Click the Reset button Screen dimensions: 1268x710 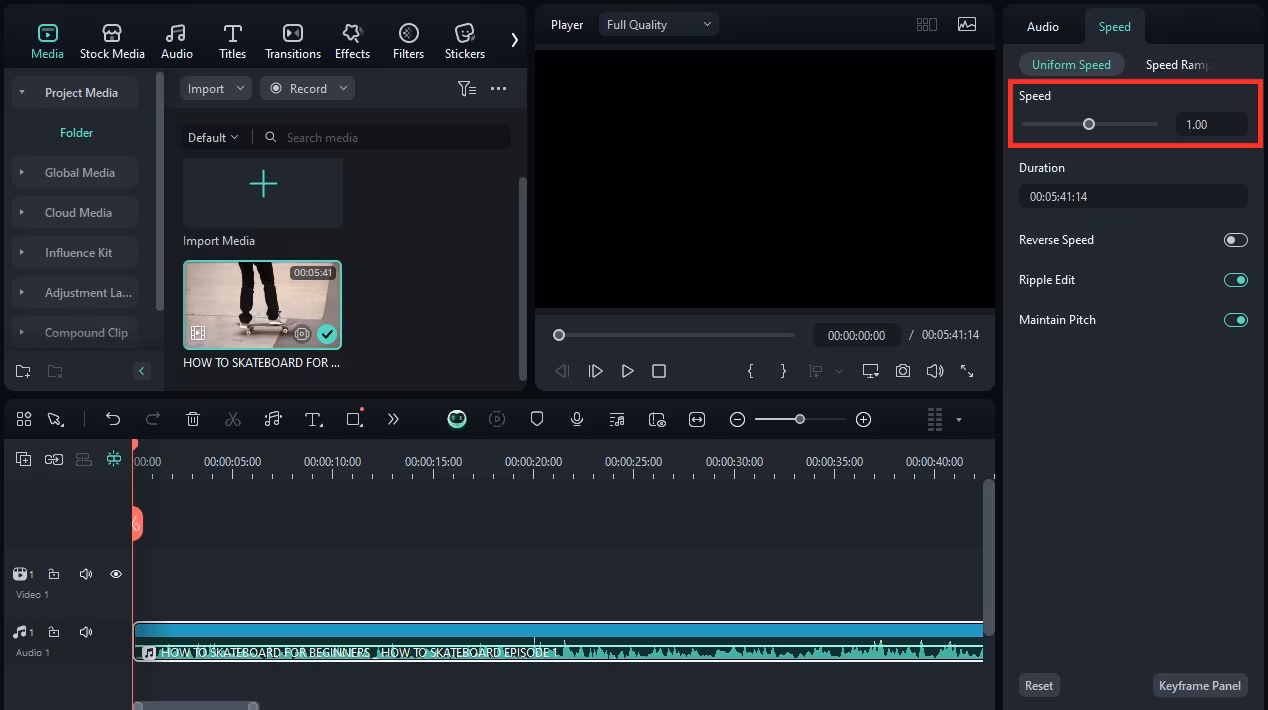pyautogui.click(x=1039, y=686)
